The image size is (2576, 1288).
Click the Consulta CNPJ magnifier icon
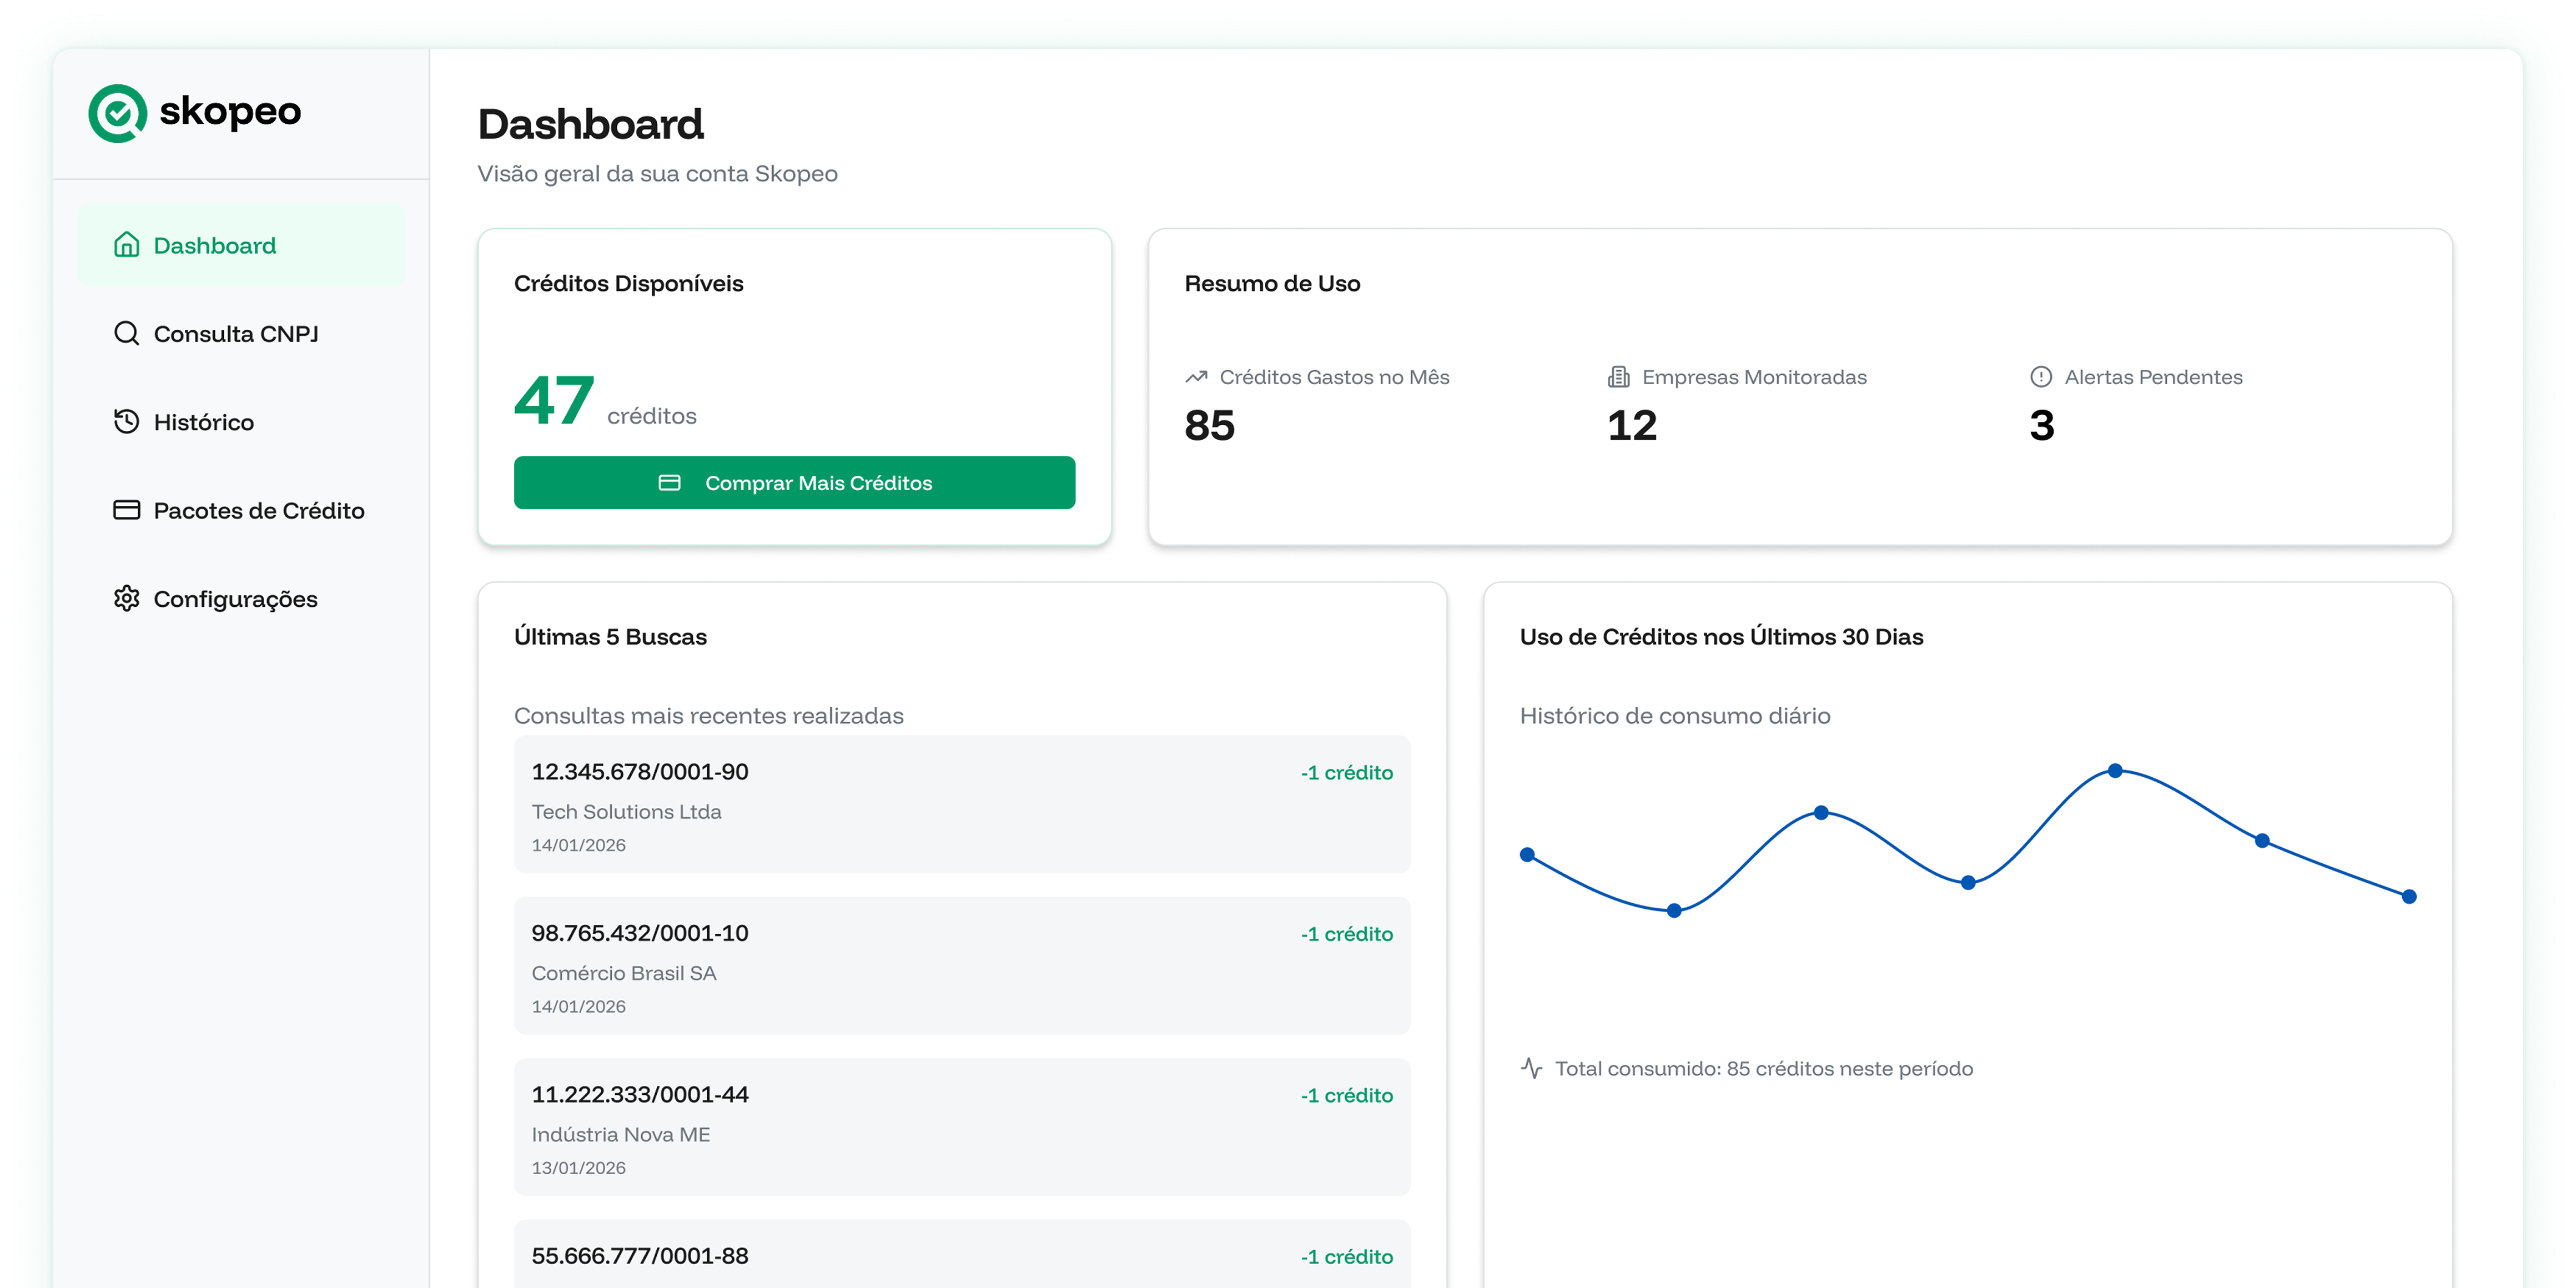(x=126, y=333)
